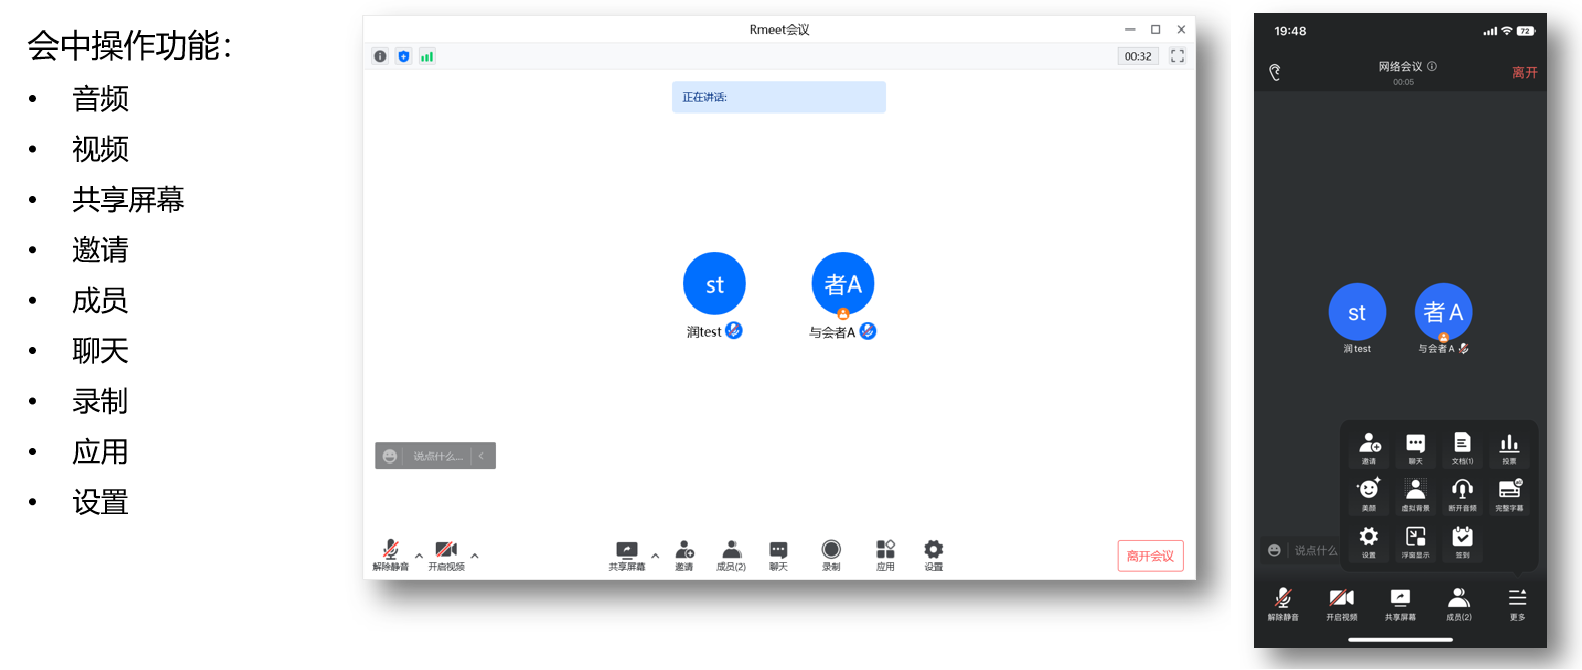Image resolution: width=1582 pixels, height=670 pixels.
Task: Click the green network signal bars icon
Action: (x=427, y=57)
